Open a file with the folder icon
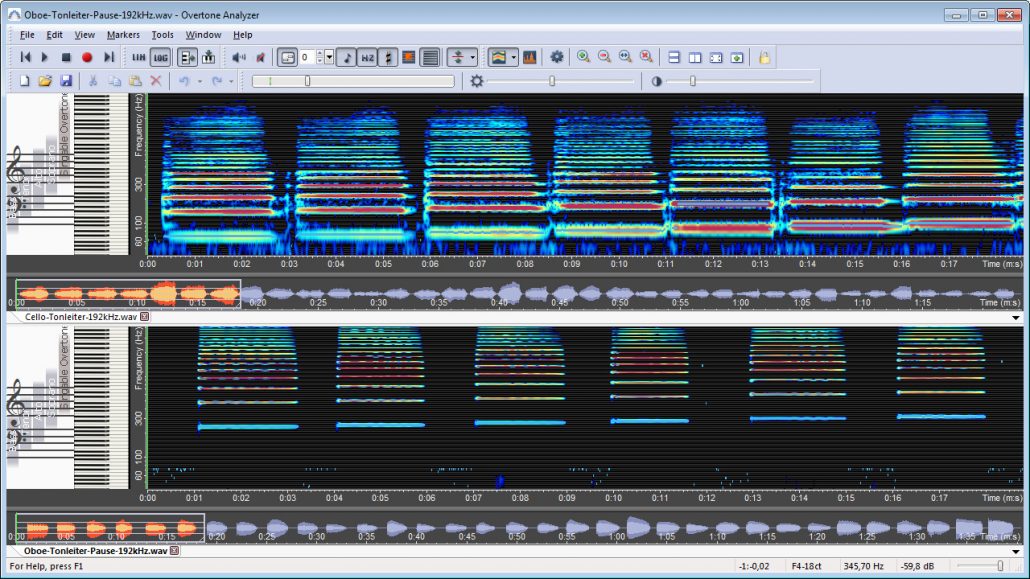The width and height of the screenshot is (1030, 579). tap(45, 81)
